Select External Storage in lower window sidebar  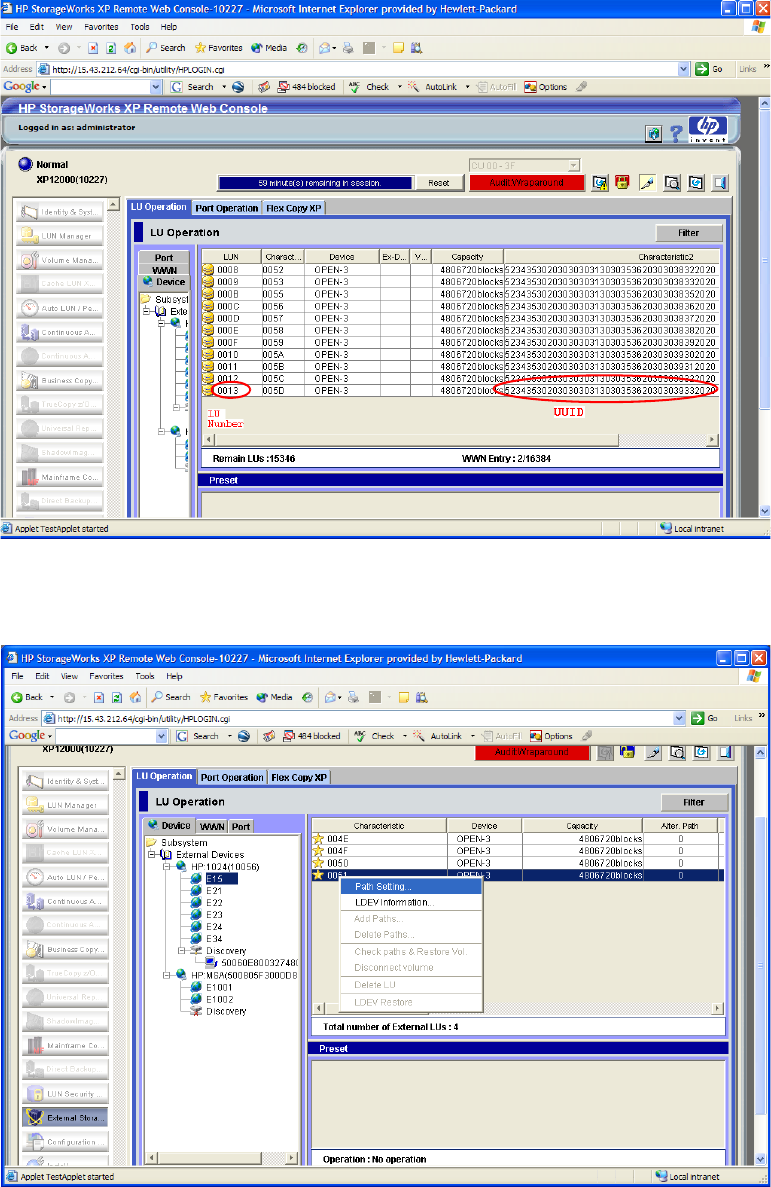65,1117
